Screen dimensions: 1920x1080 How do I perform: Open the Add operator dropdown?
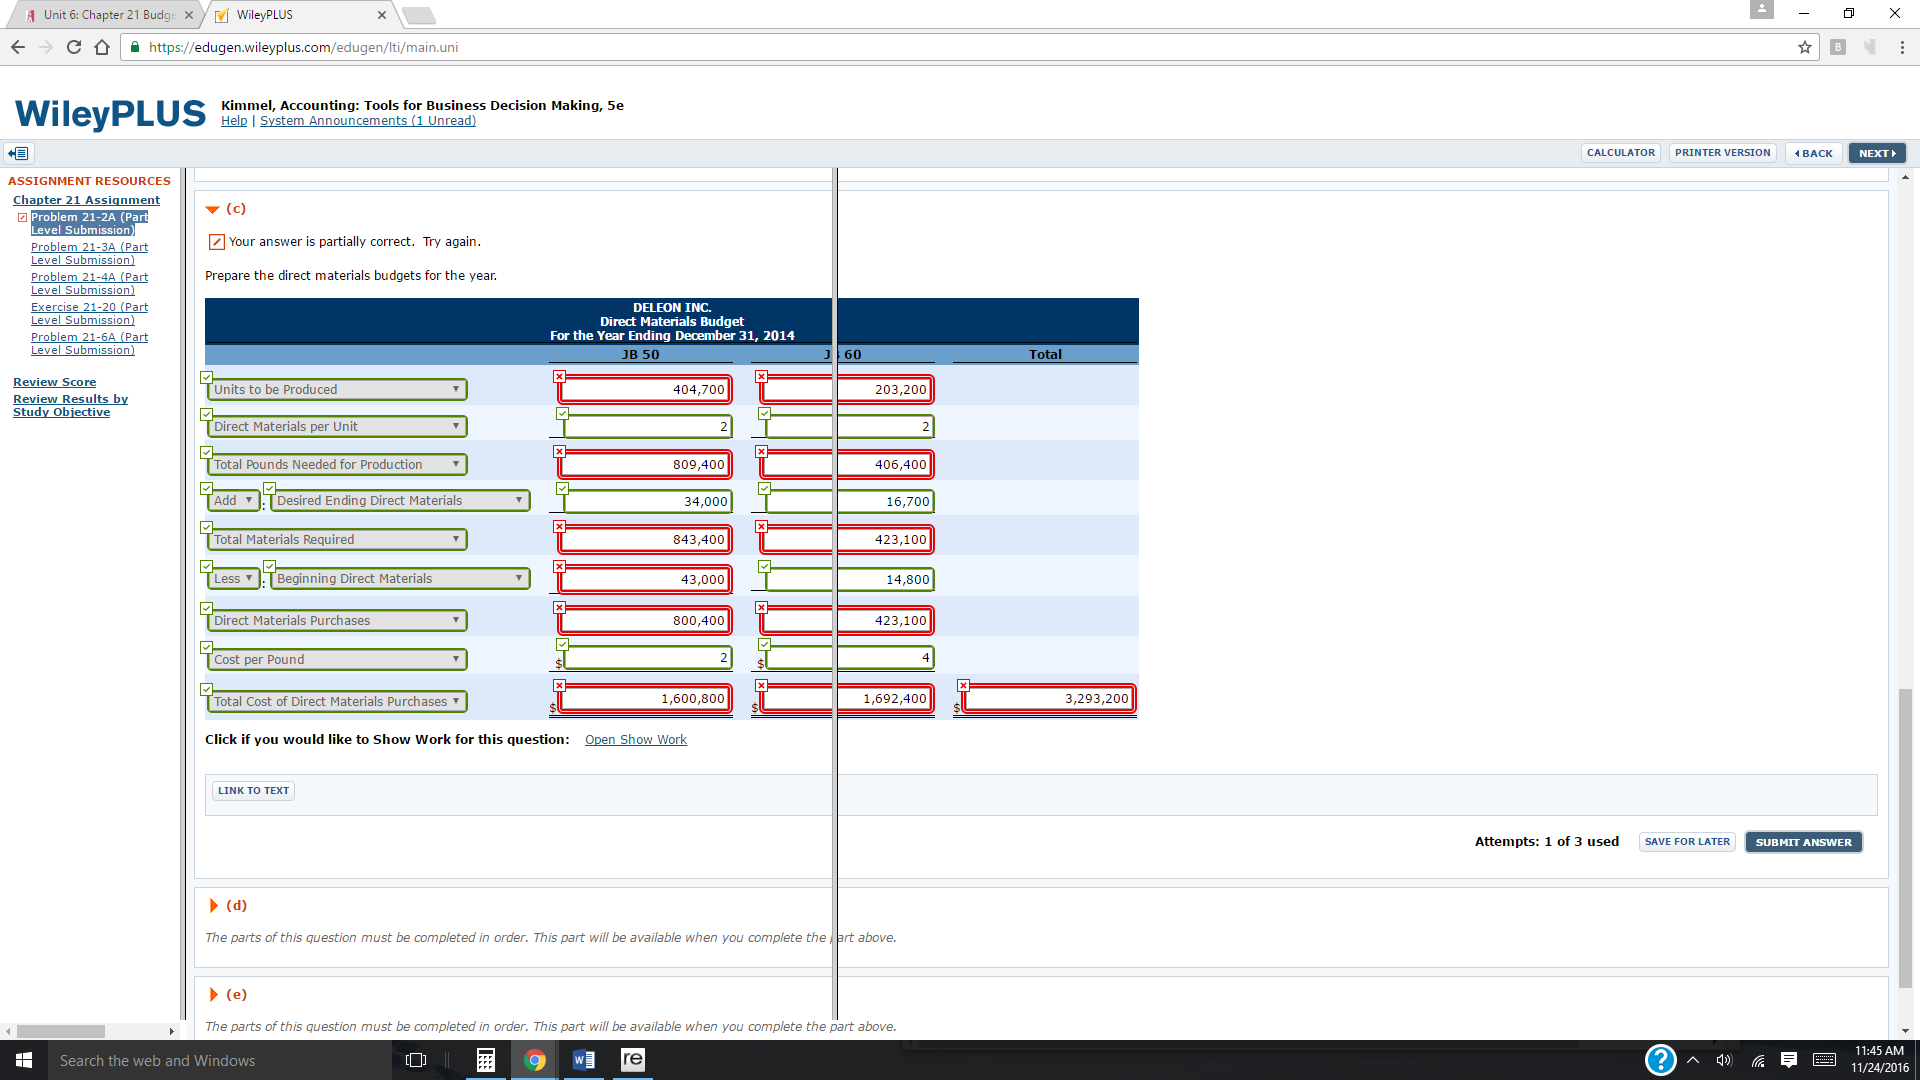click(233, 501)
